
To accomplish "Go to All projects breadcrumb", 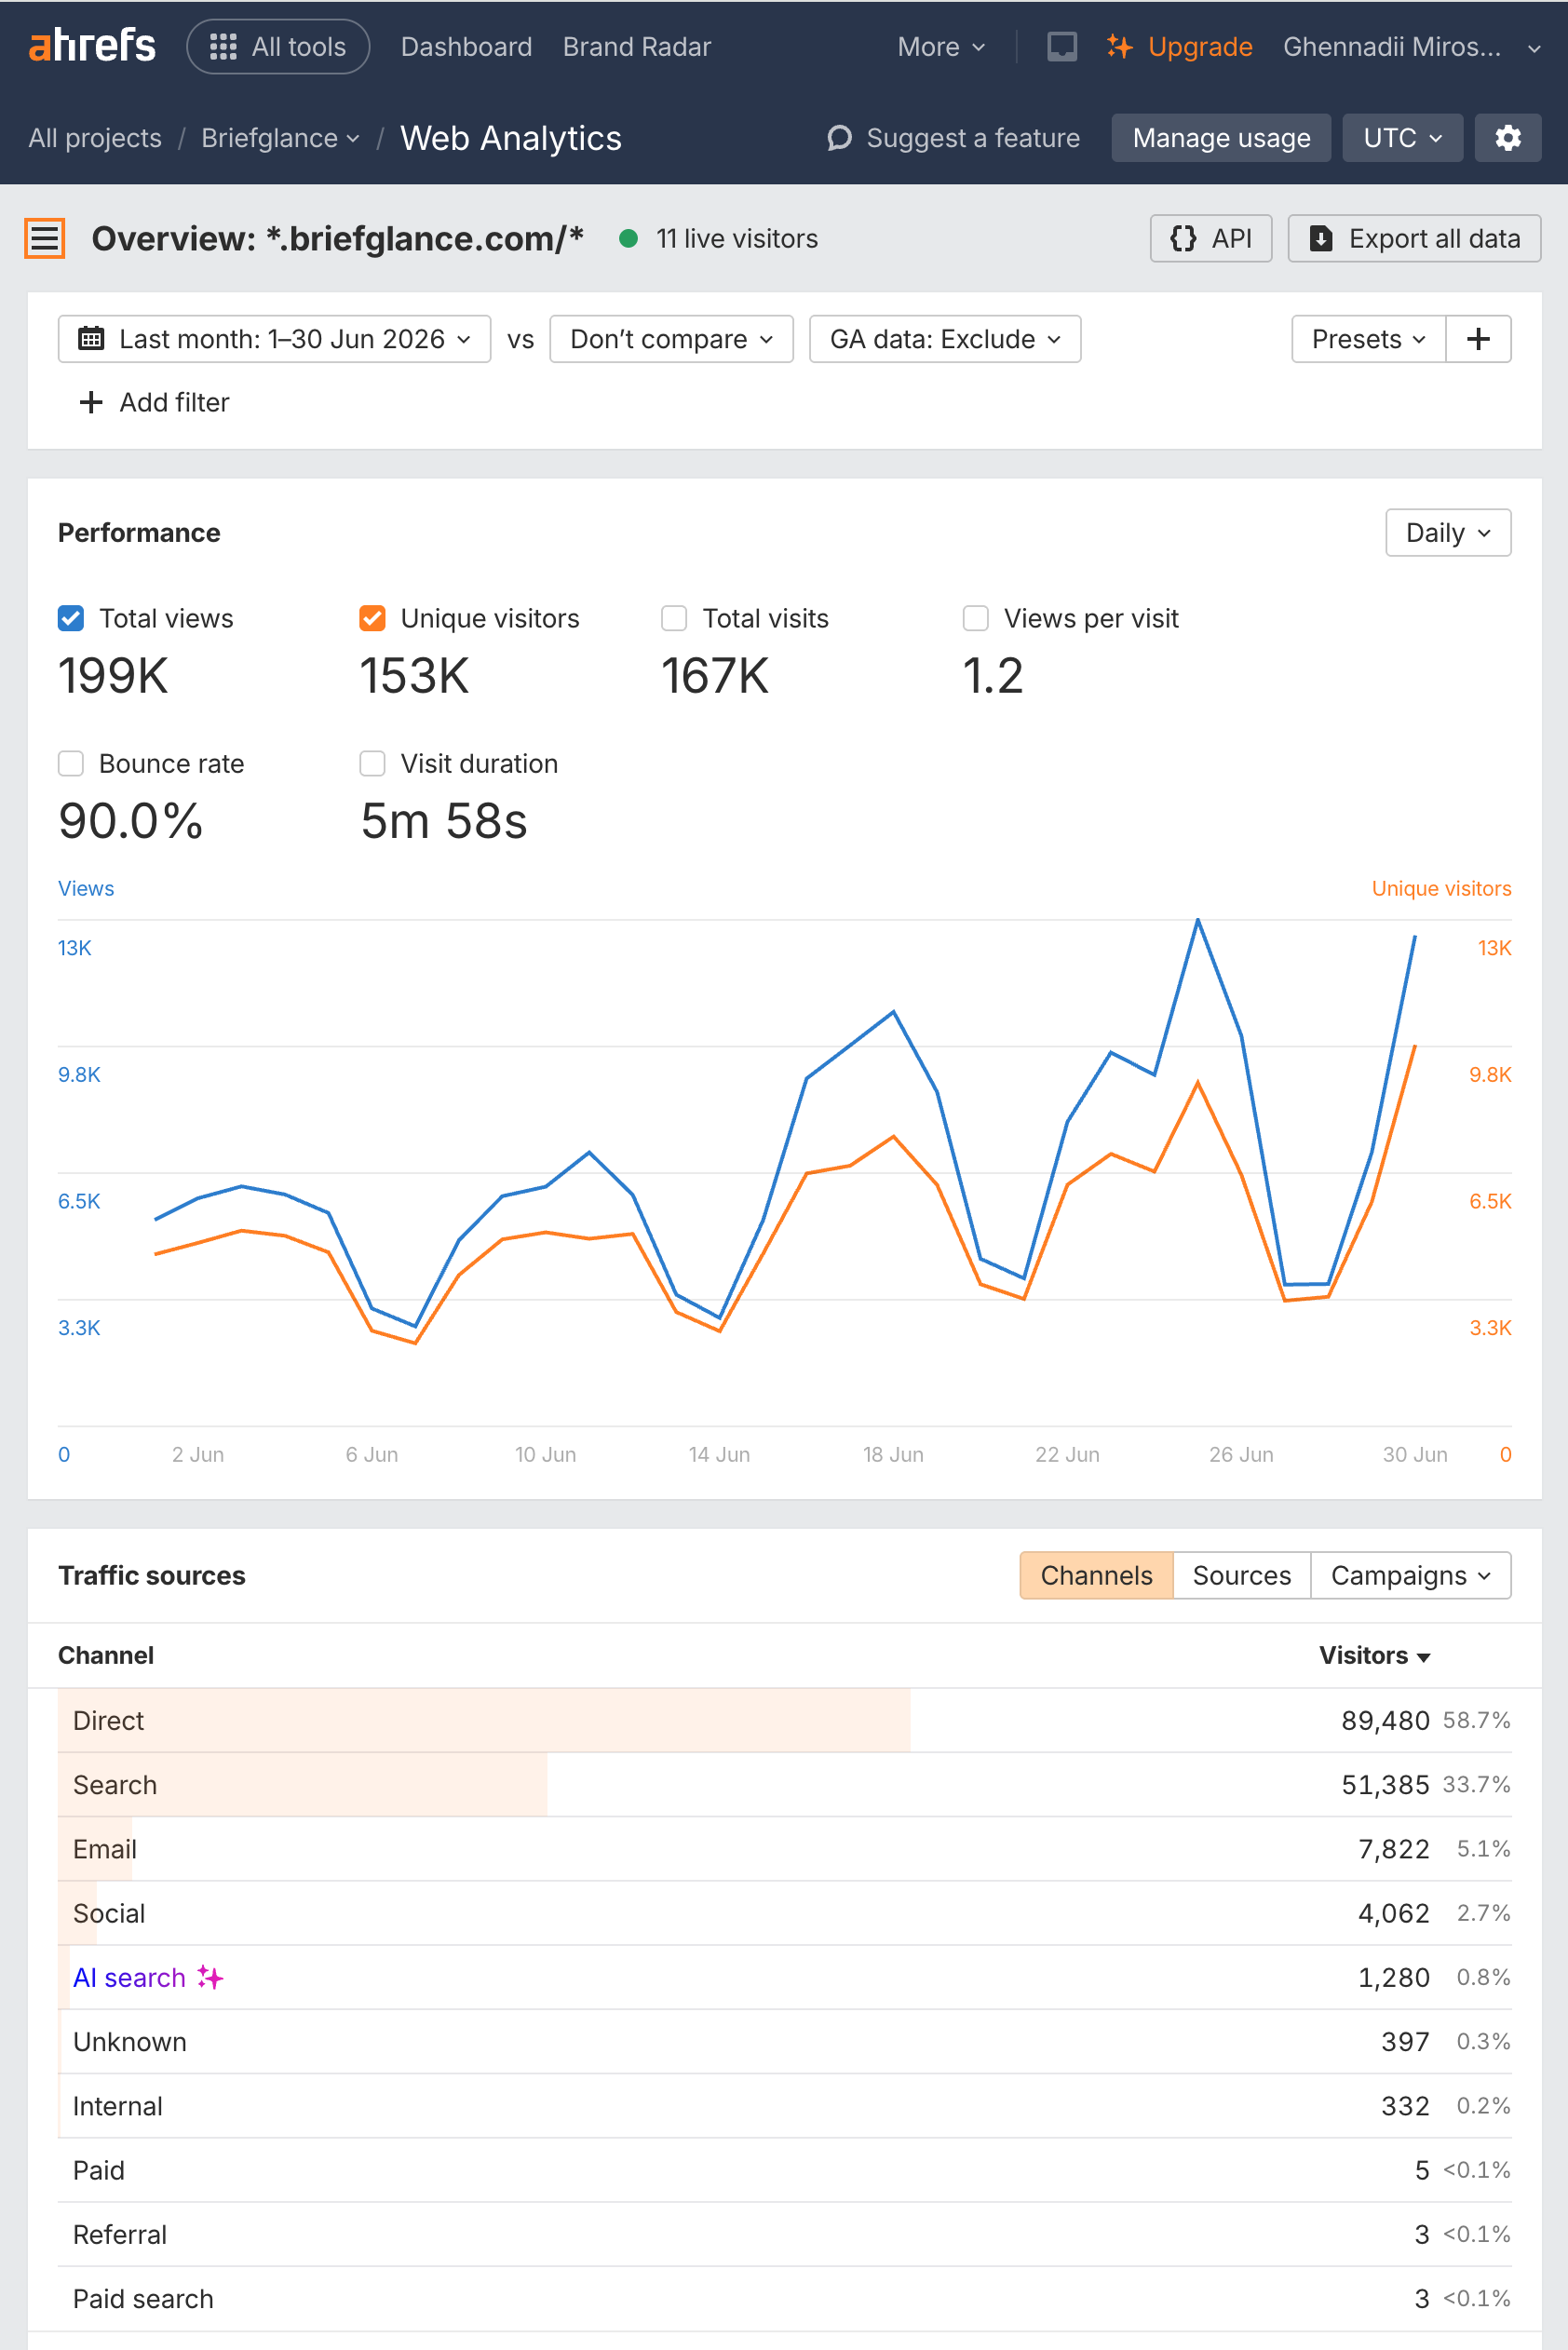I will (x=95, y=138).
